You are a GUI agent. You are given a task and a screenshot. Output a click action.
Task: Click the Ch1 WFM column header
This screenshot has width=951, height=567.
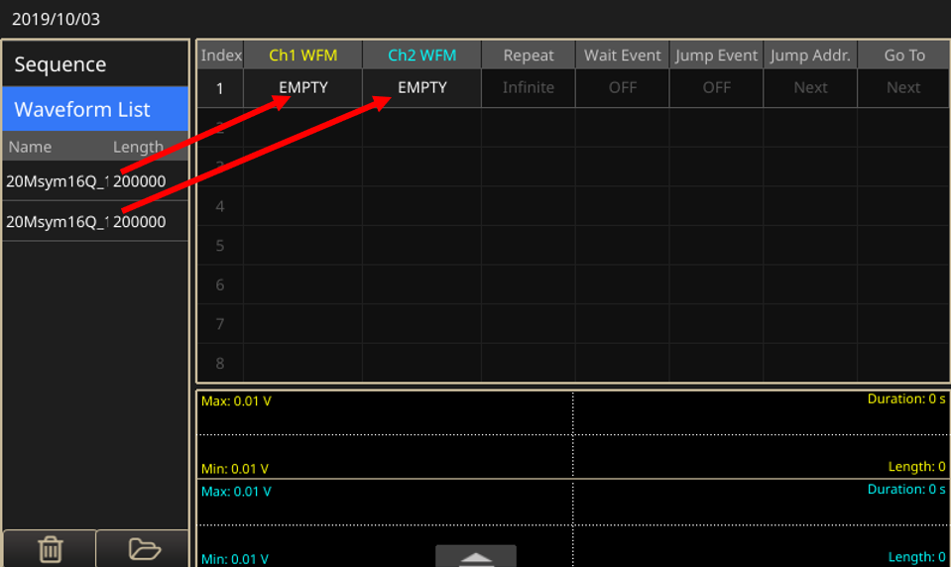pyautogui.click(x=303, y=56)
